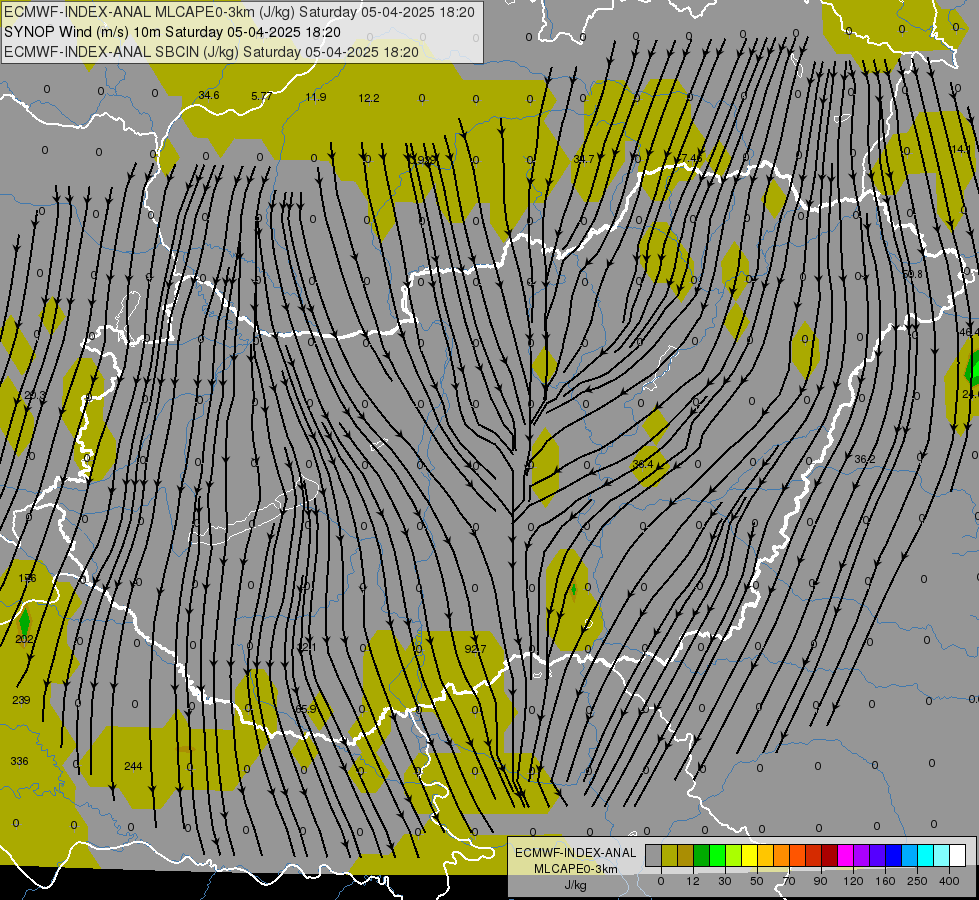Click the 'SYNOP Wind (m/s) 10m' title line
This screenshot has width=979, height=900.
pos(82,32)
